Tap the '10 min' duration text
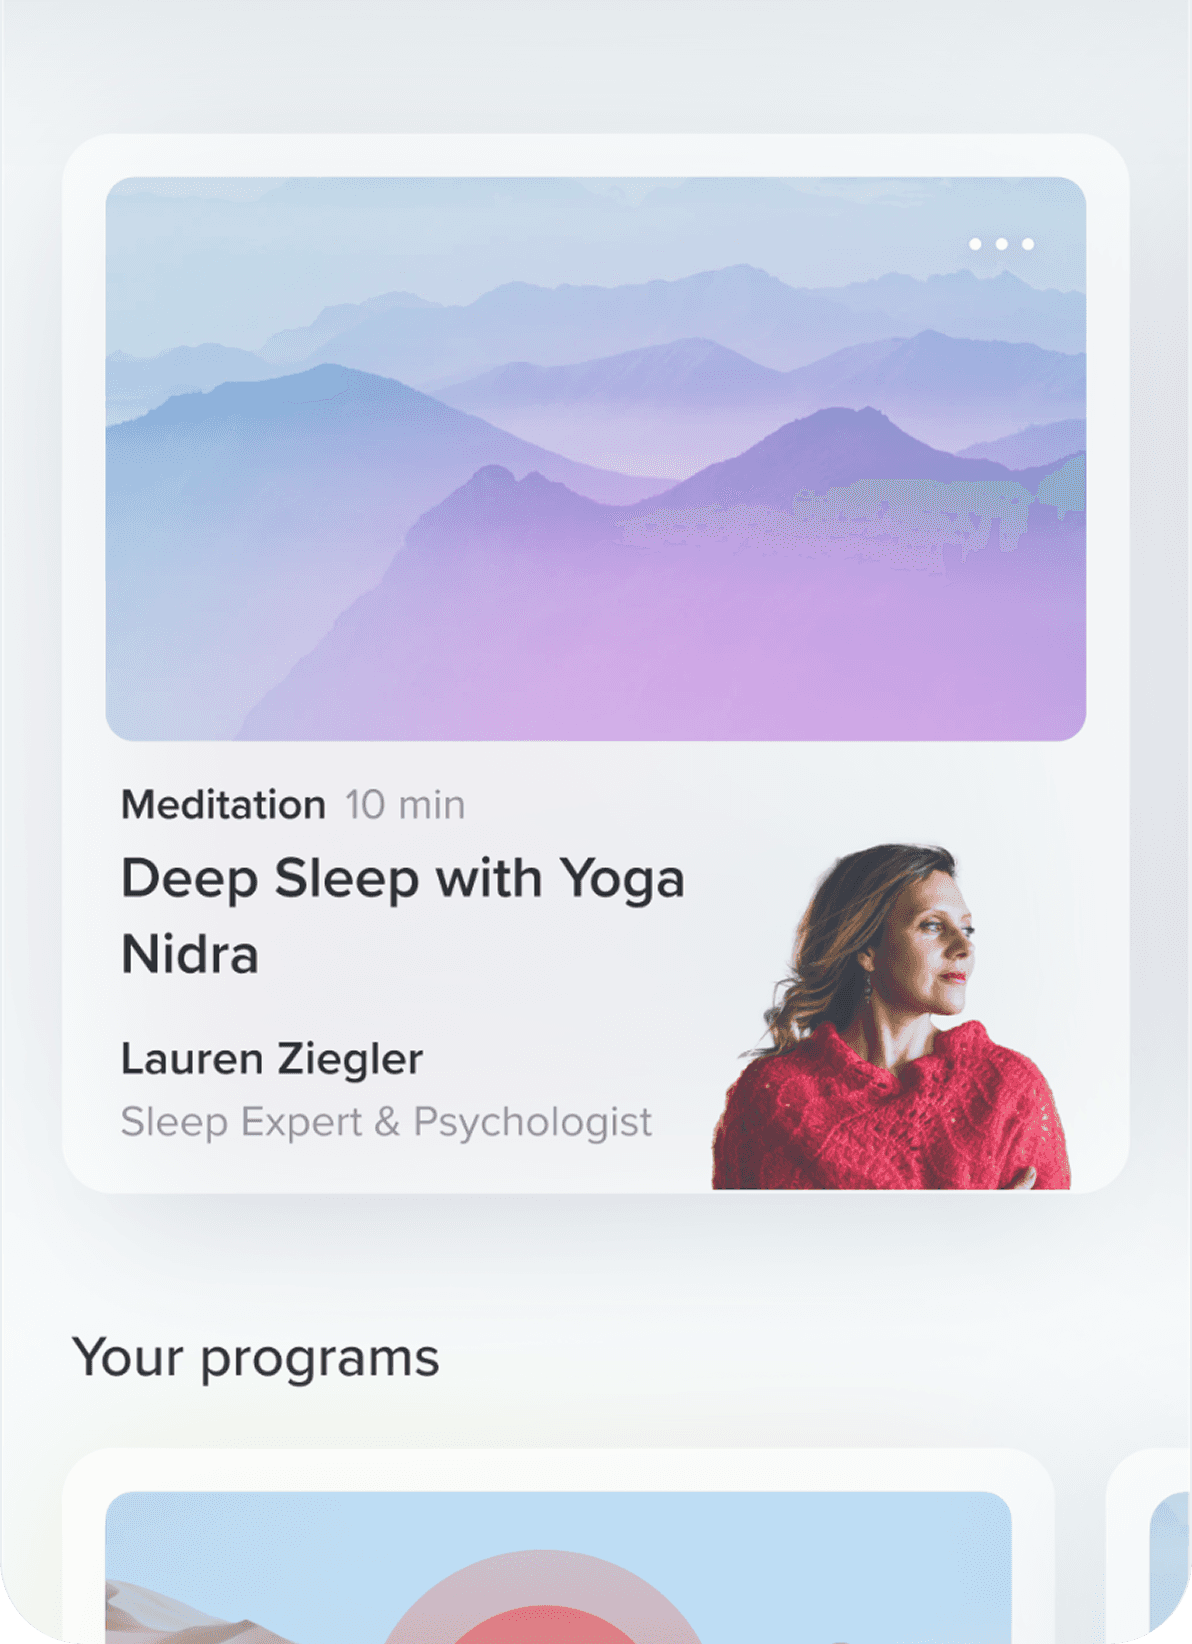 point(405,805)
